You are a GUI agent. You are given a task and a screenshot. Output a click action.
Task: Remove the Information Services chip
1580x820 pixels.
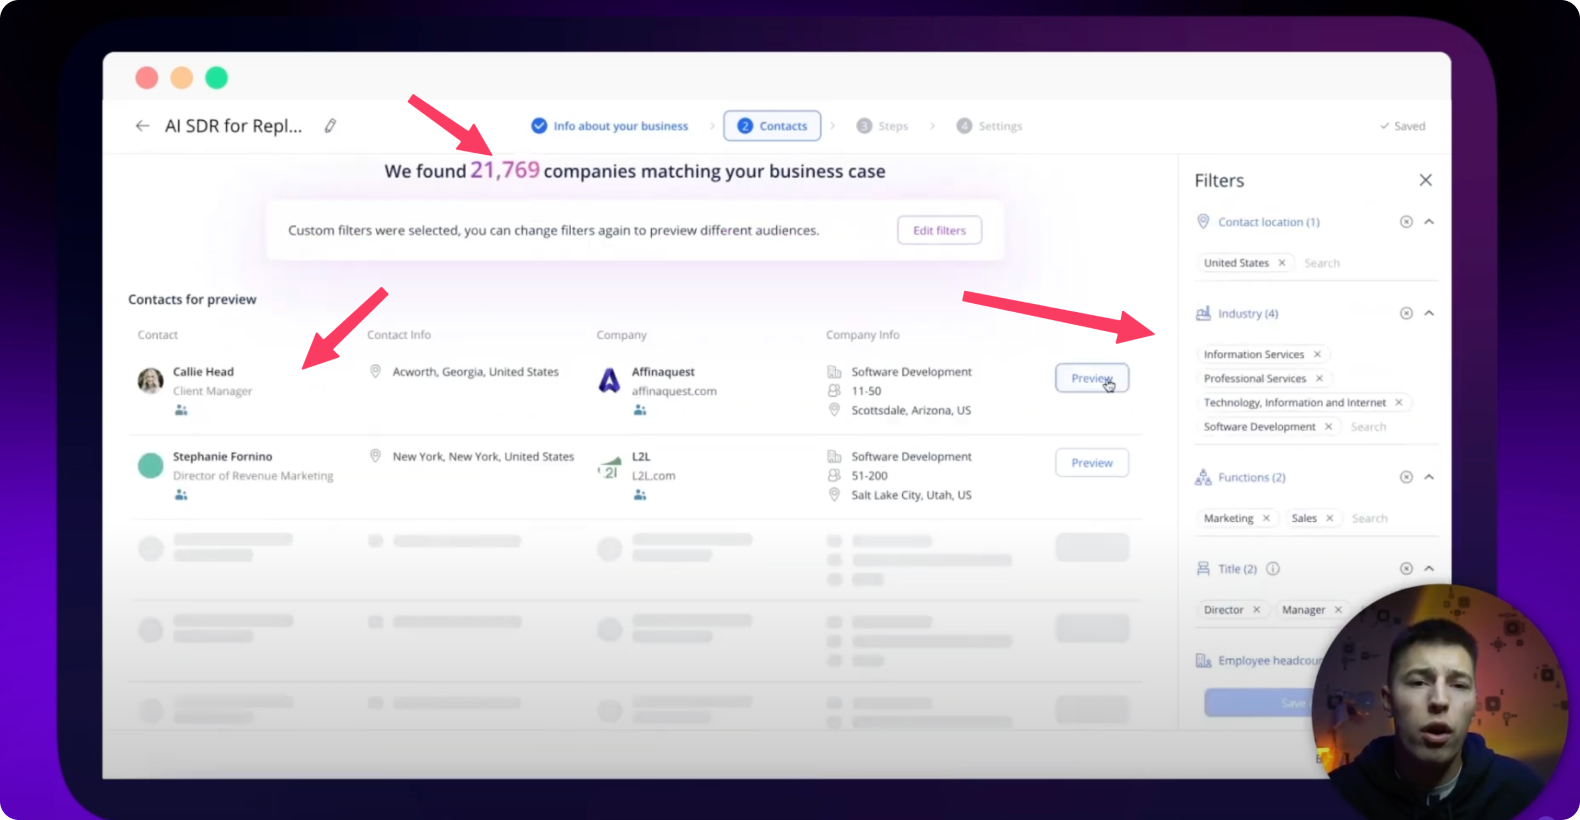(x=1317, y=354)
